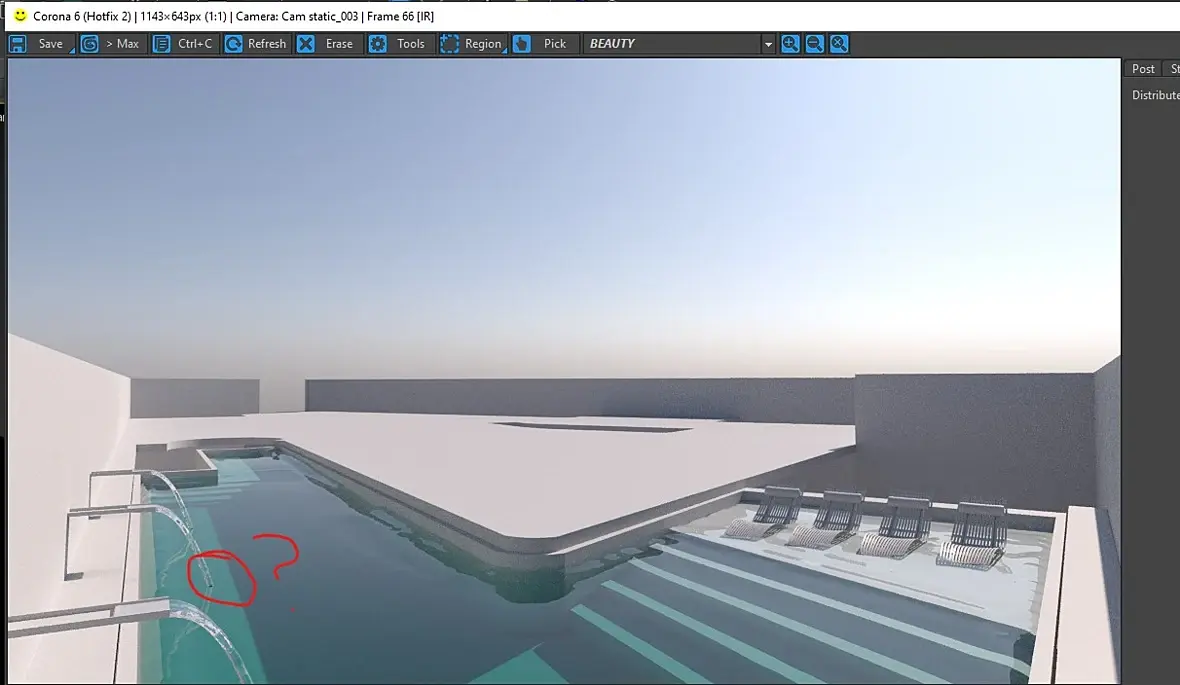Image resolution: width=1180 pixels, height=685 pixels.
Task: Click the Refresh text button
Action: [x=267, y=44]
